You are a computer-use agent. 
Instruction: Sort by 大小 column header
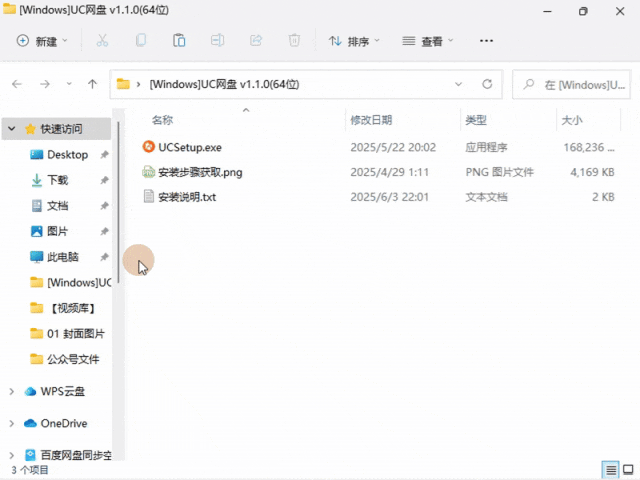click(572, 120)
